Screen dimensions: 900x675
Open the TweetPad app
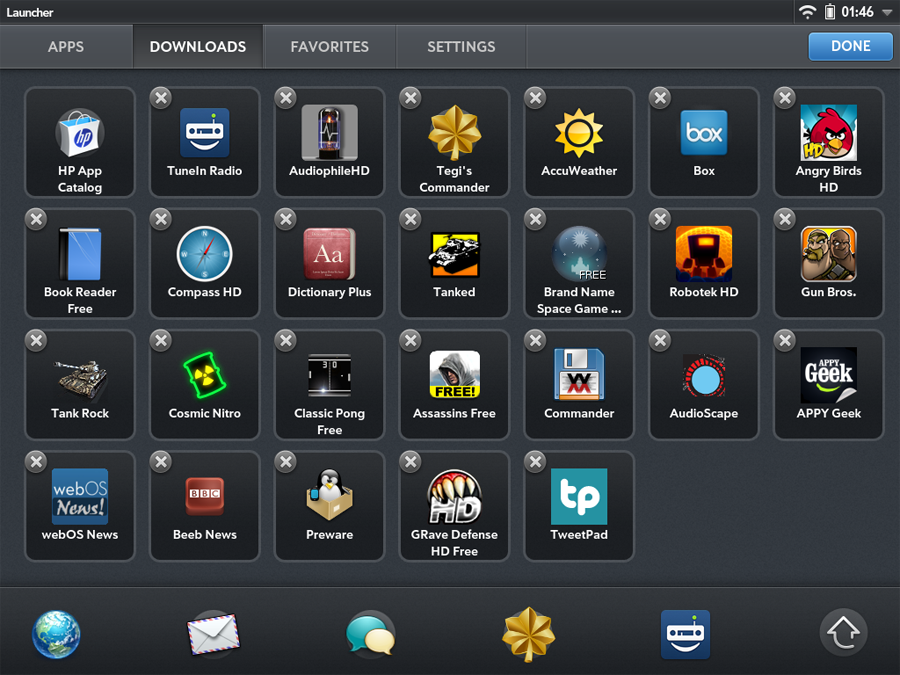[x=579, y=506]
